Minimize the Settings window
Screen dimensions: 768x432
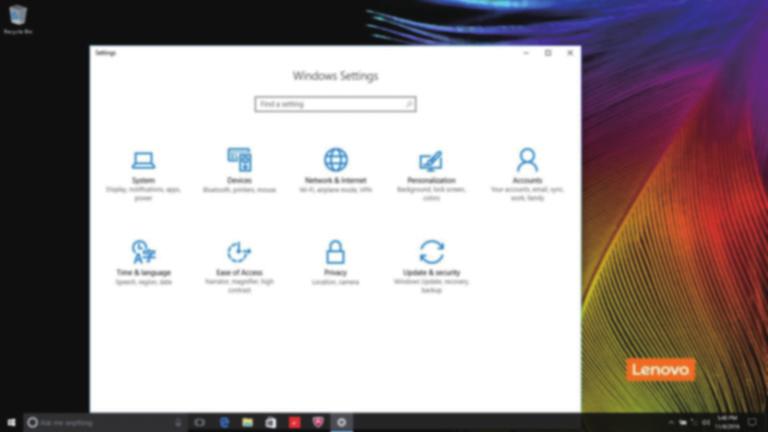click(x=526, y=52)
